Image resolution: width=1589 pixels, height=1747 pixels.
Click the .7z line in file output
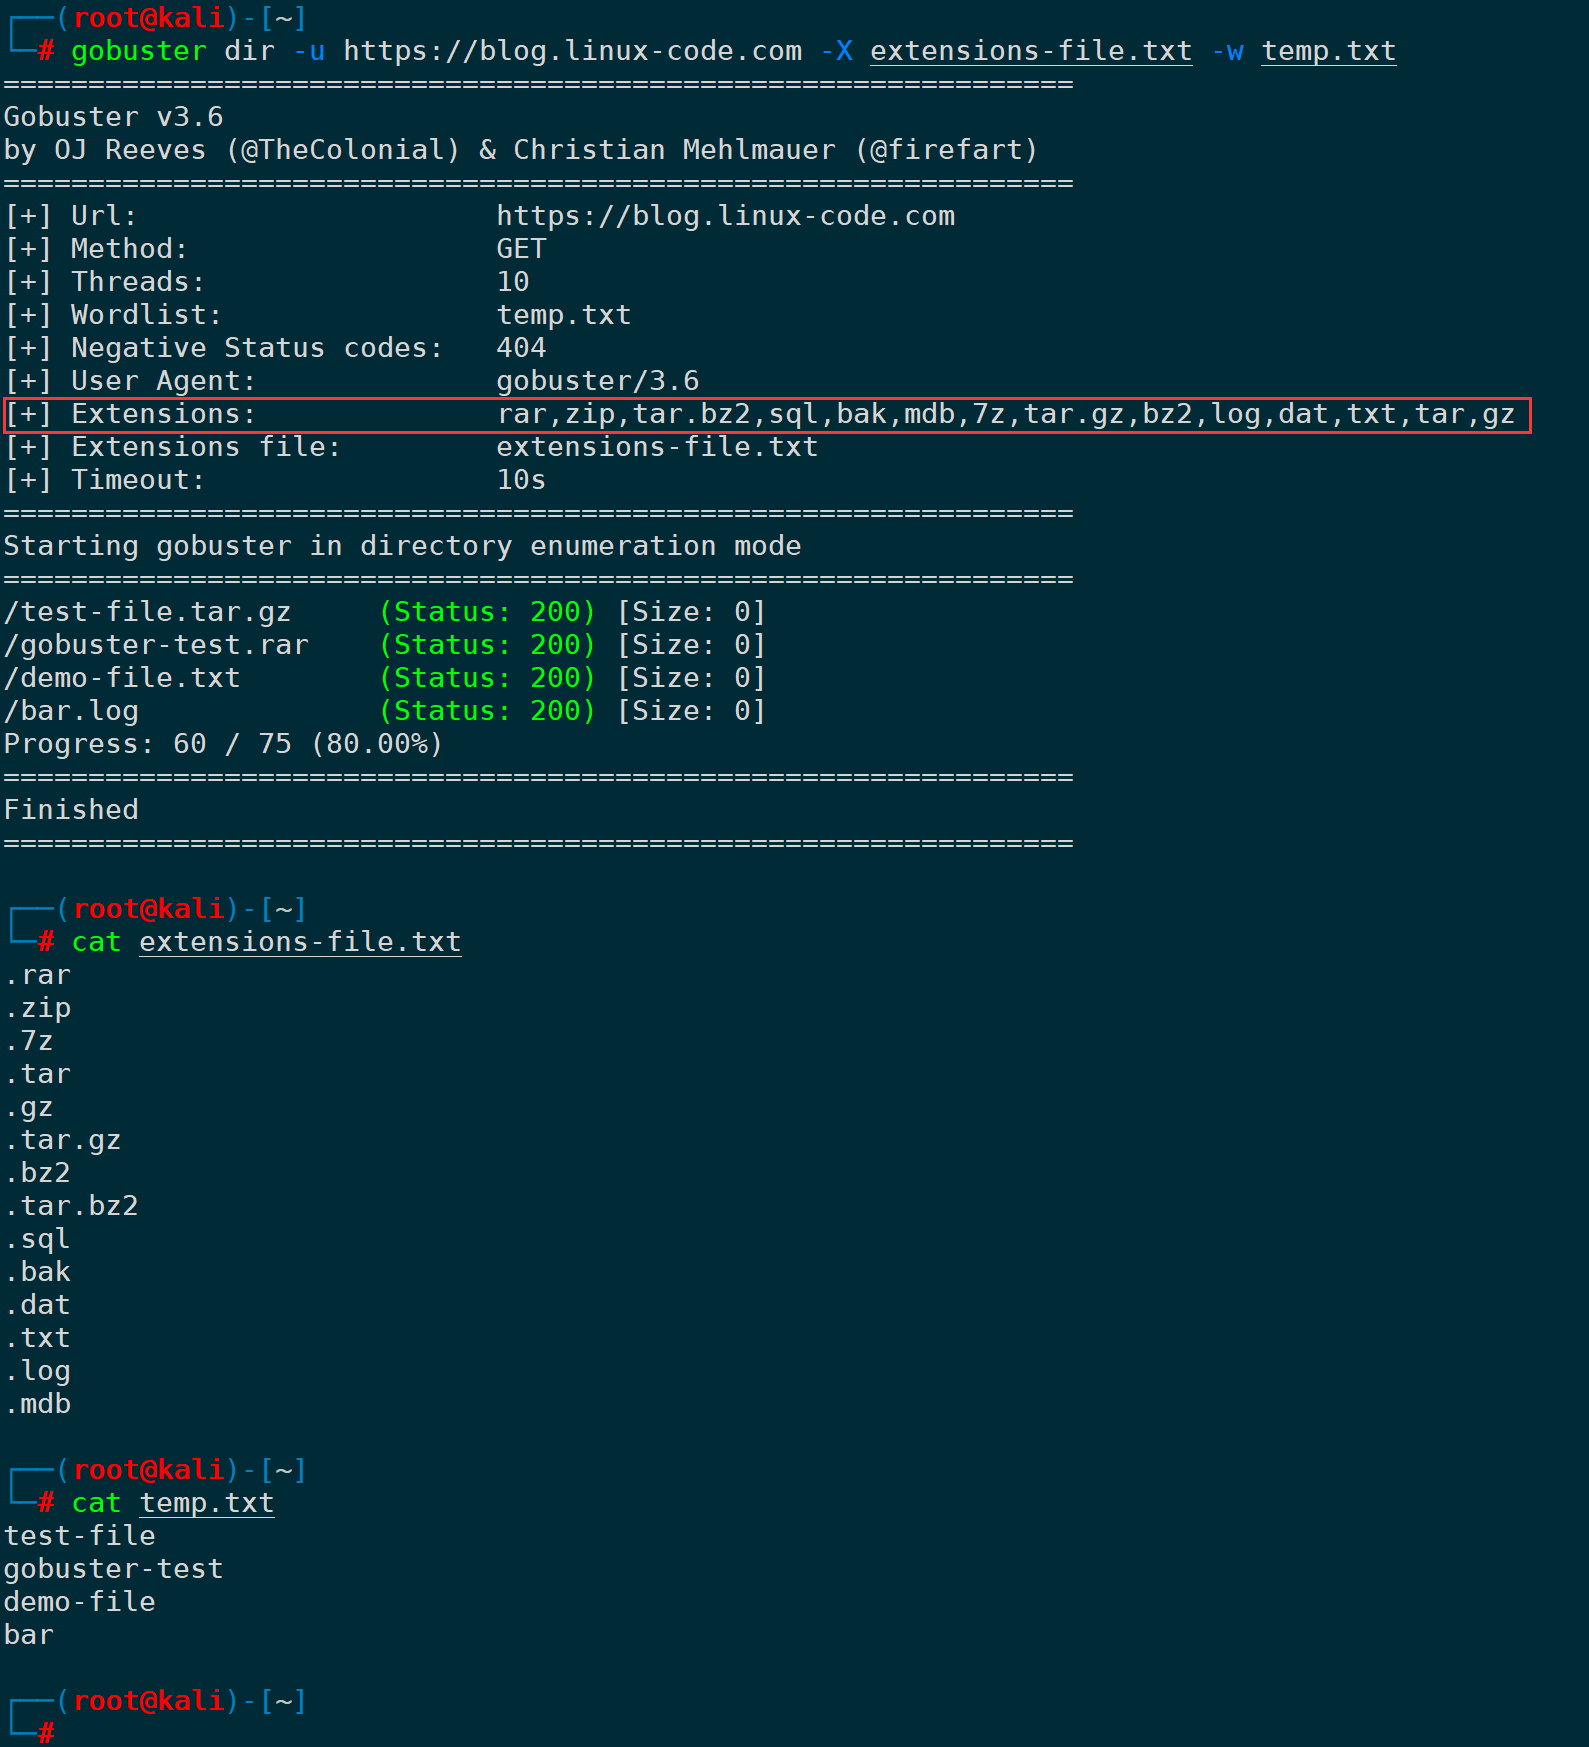pos(29,1041)
